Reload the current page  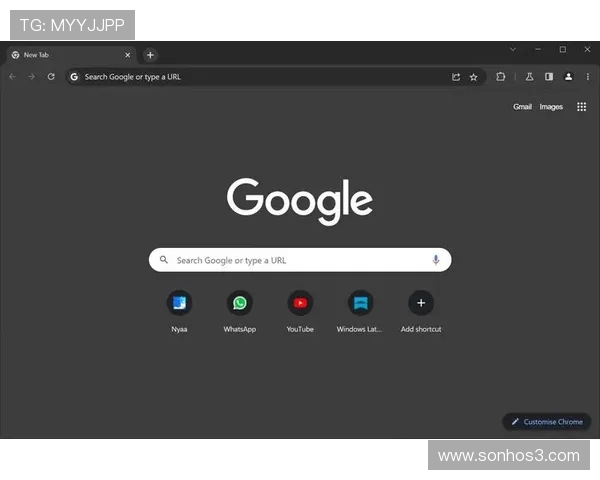click(51, 77)
